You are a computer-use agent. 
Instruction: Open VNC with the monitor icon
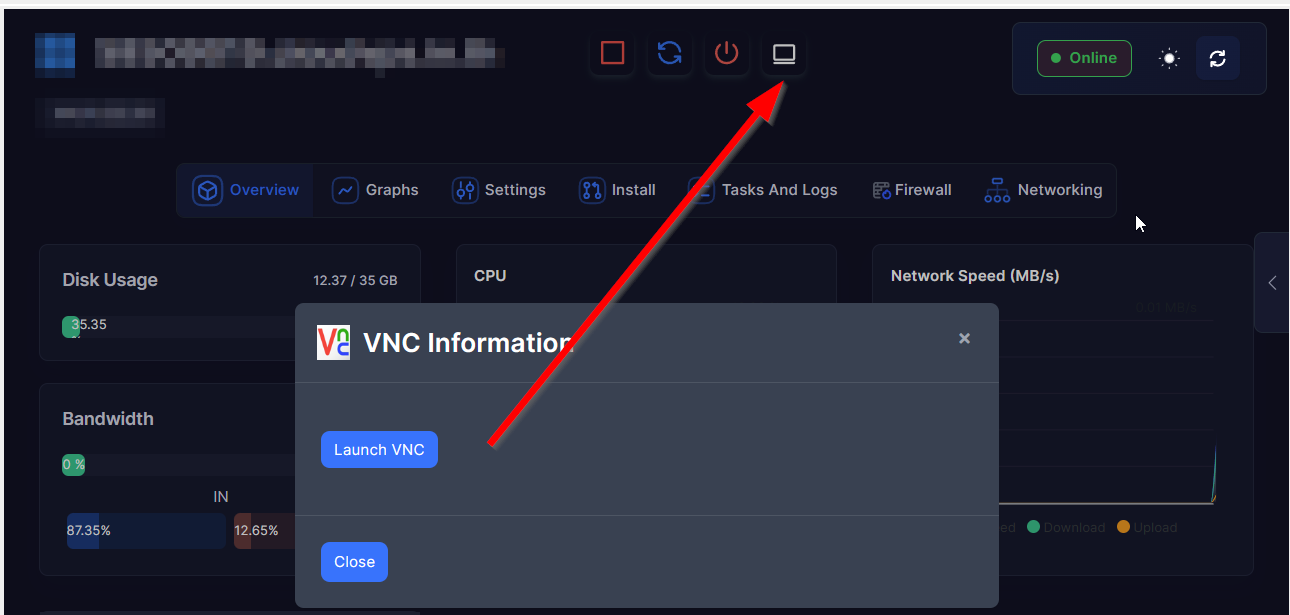coord(784,53)
